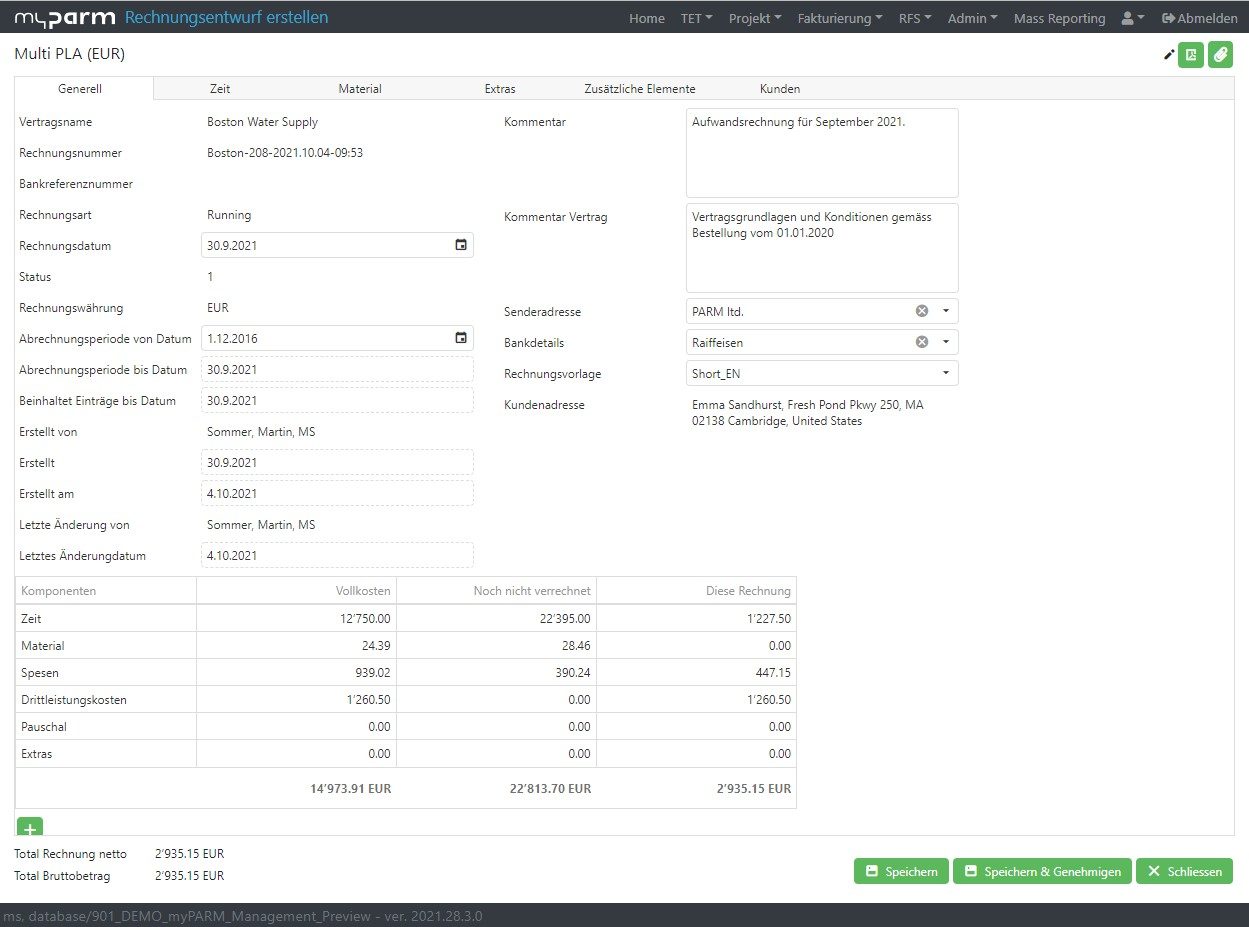The height and width of the screenshot is (927, 1249).
Task: Clear the Senderadresse selection
Action: tap(922, 311)
